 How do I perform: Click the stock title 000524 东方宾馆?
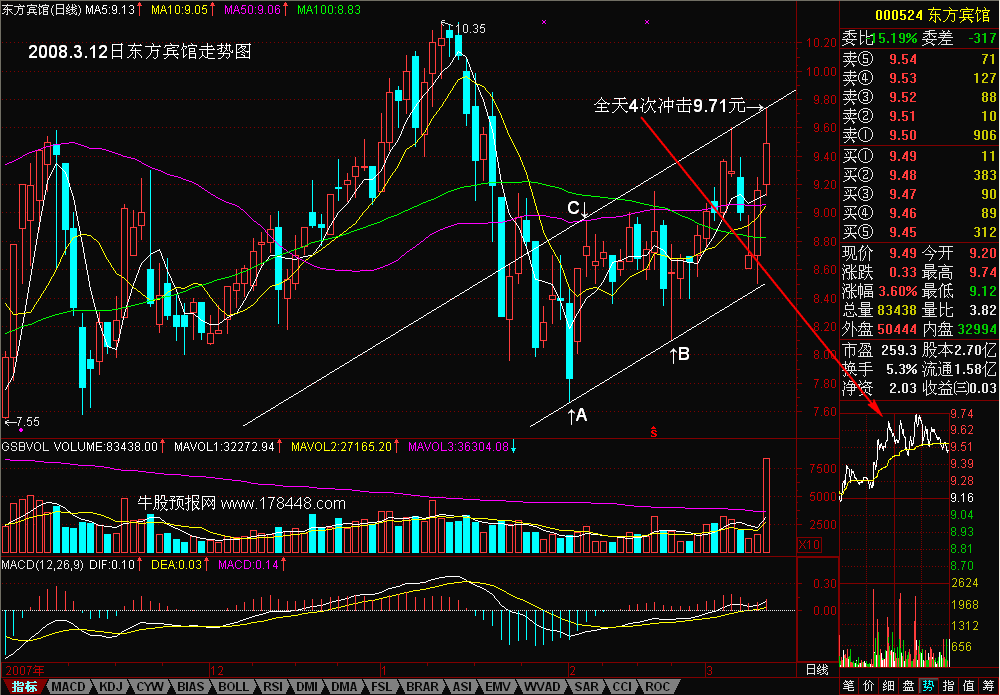tap(932, 16)
